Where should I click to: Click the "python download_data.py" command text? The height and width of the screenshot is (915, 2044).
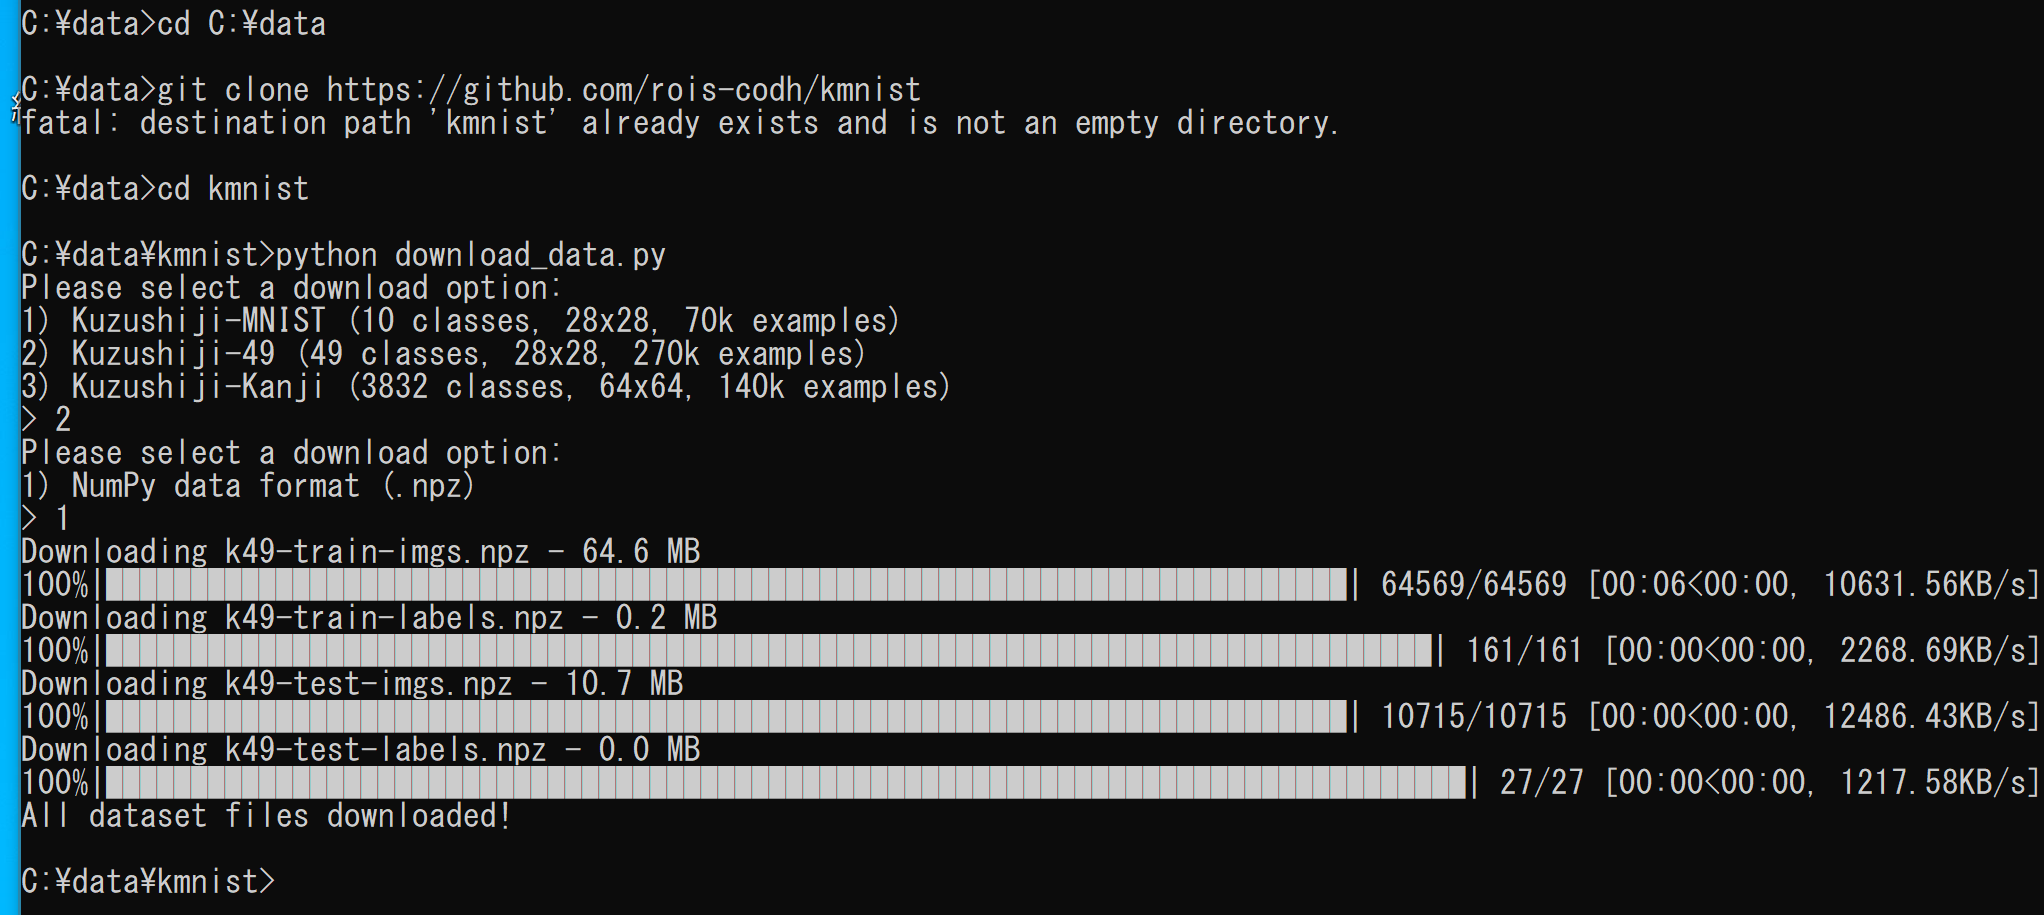click(470, 255)
